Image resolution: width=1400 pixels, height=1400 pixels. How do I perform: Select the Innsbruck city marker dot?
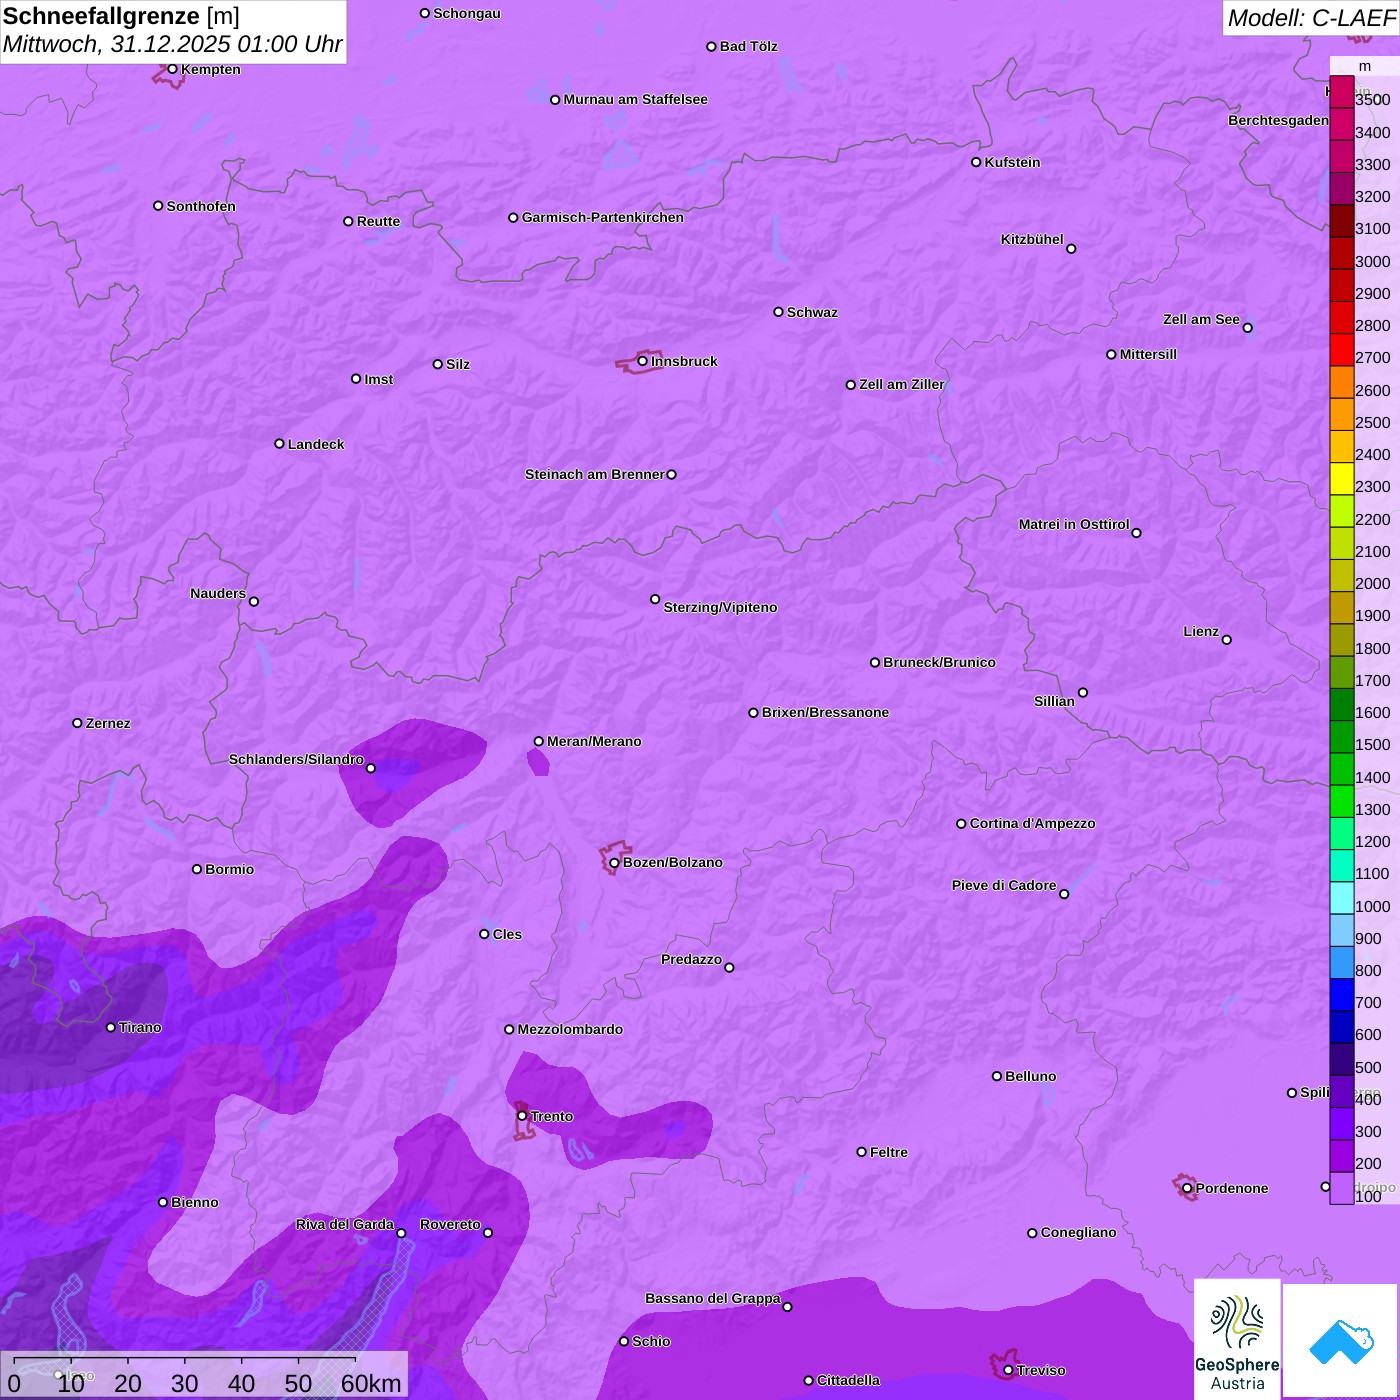(x=643, y=361)
